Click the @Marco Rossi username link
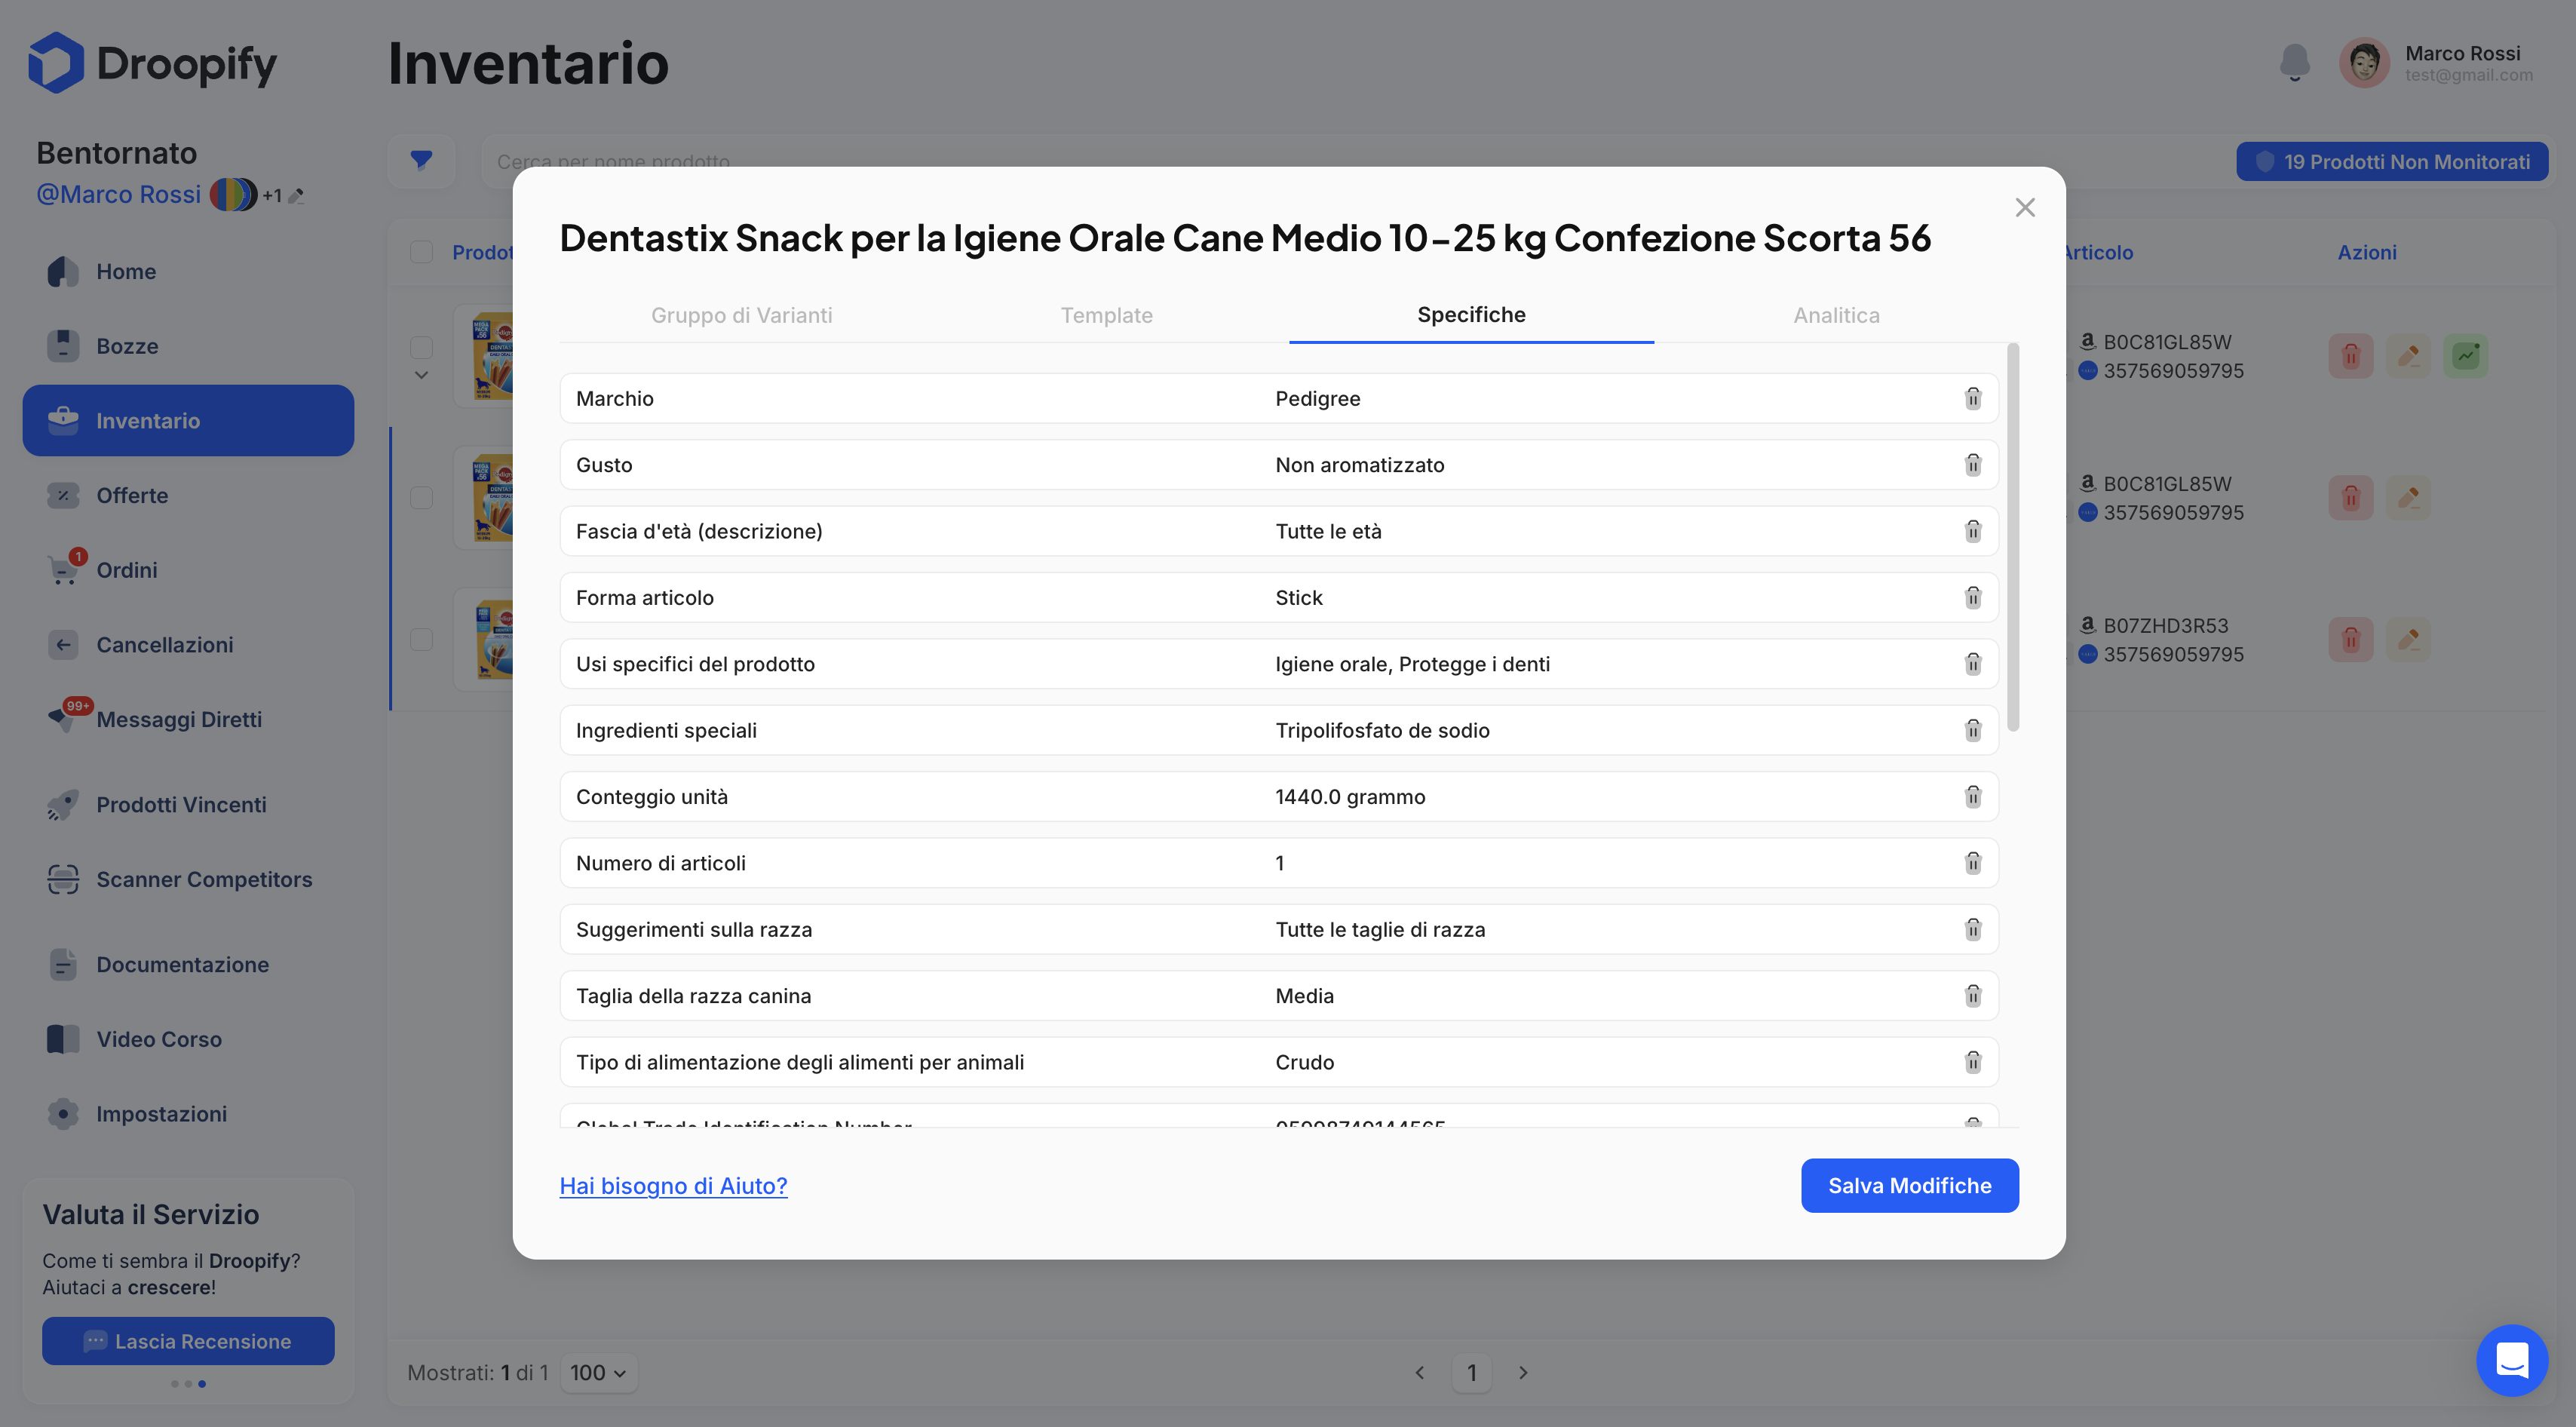 119,194
